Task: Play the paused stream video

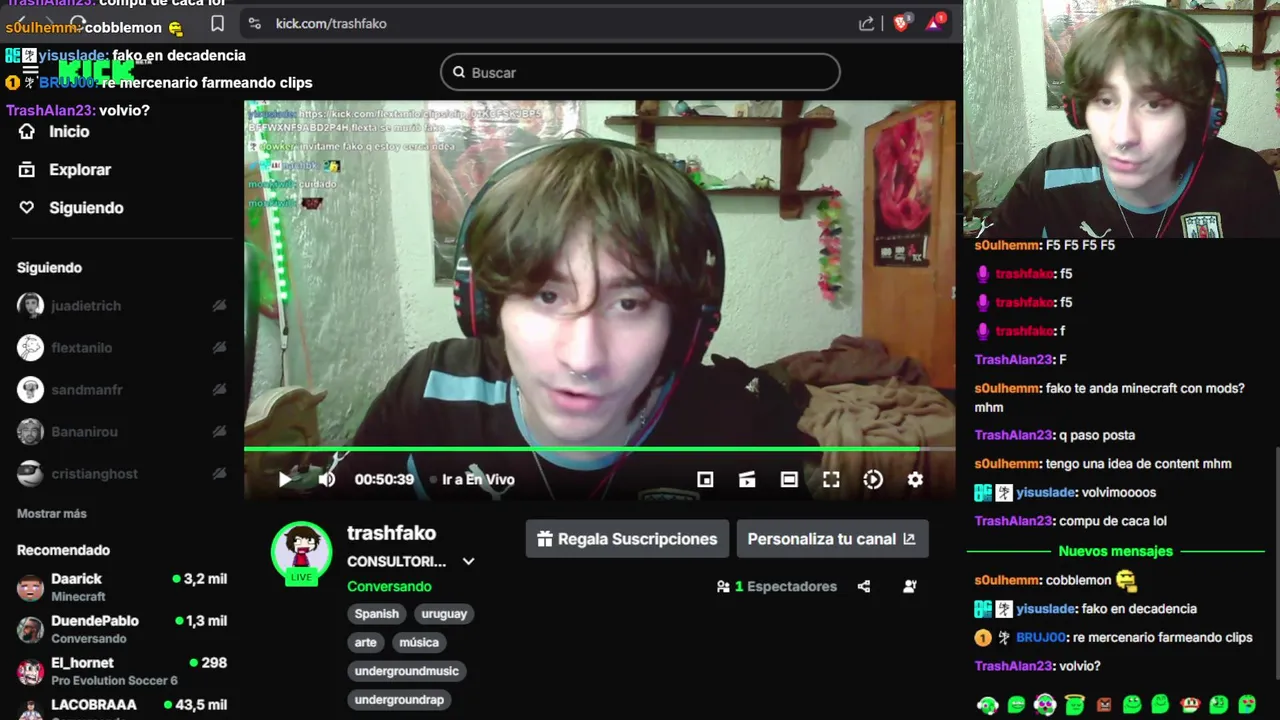Action: click(x=285, y=479)
